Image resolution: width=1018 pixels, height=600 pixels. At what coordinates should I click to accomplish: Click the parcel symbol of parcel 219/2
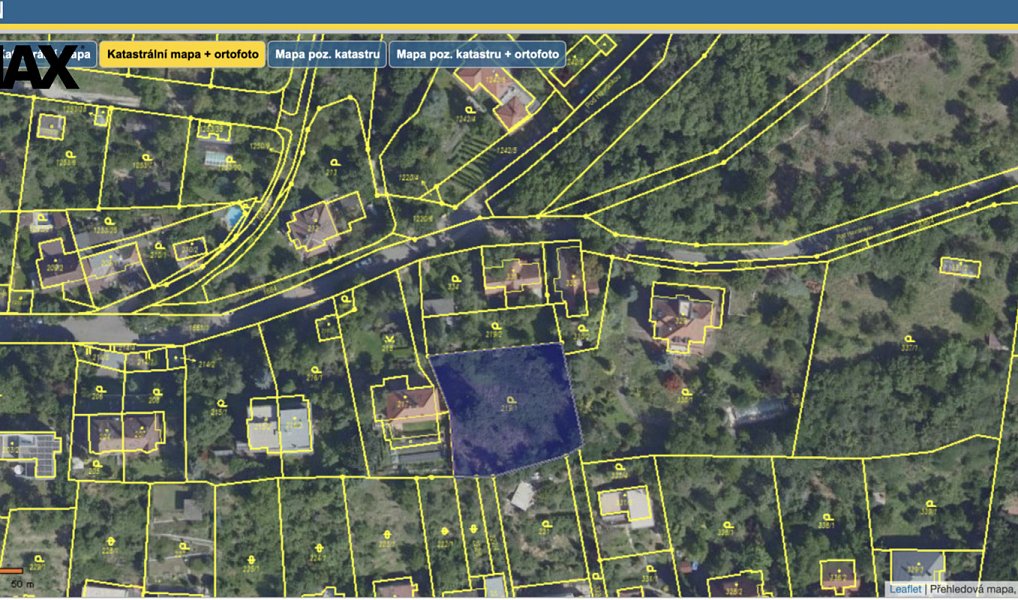495,326
